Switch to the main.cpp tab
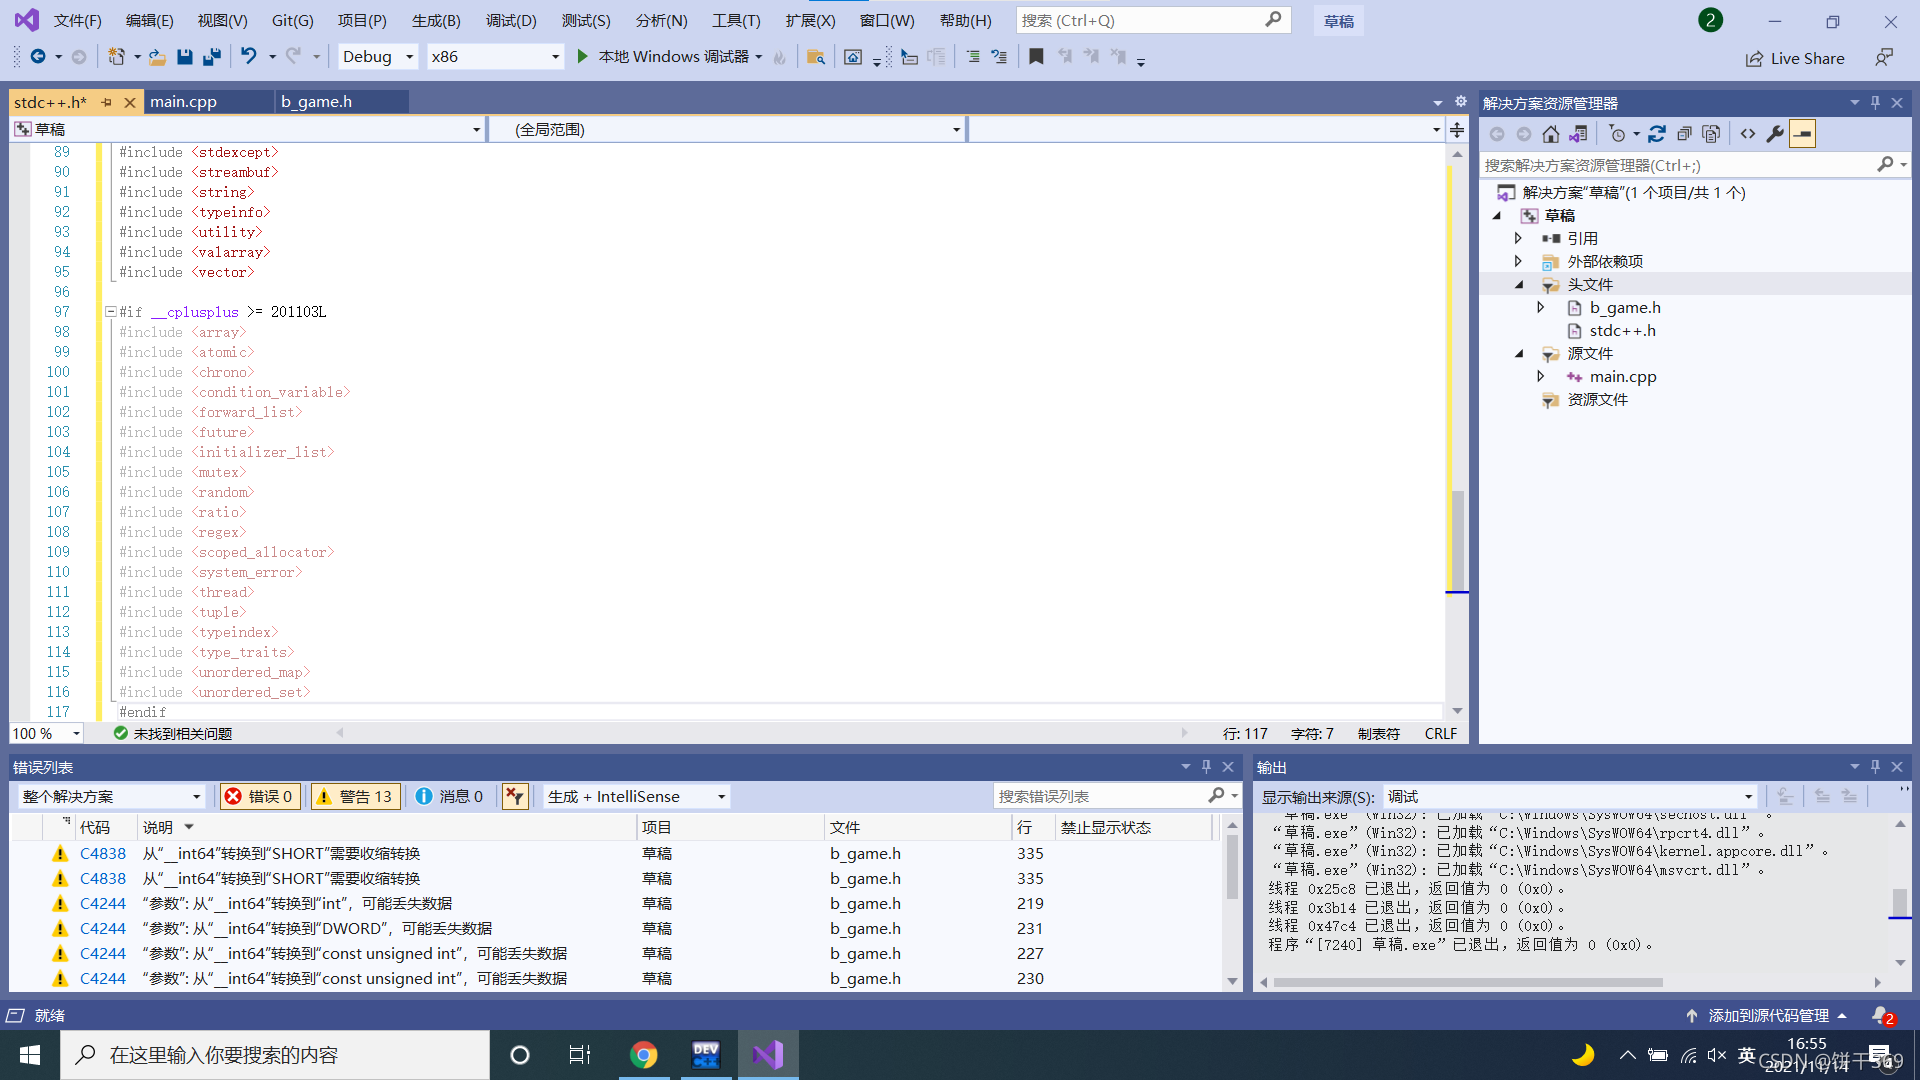Viewport: 1920px width, 1080px height. (x=183, y=102)
